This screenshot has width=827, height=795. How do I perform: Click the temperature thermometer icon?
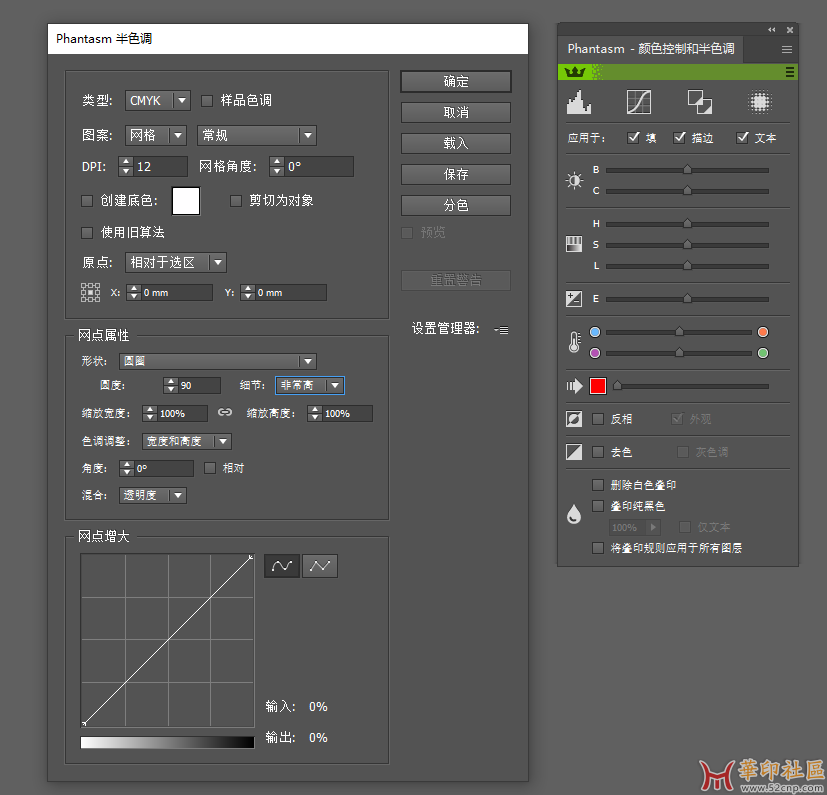click(574, 342)
